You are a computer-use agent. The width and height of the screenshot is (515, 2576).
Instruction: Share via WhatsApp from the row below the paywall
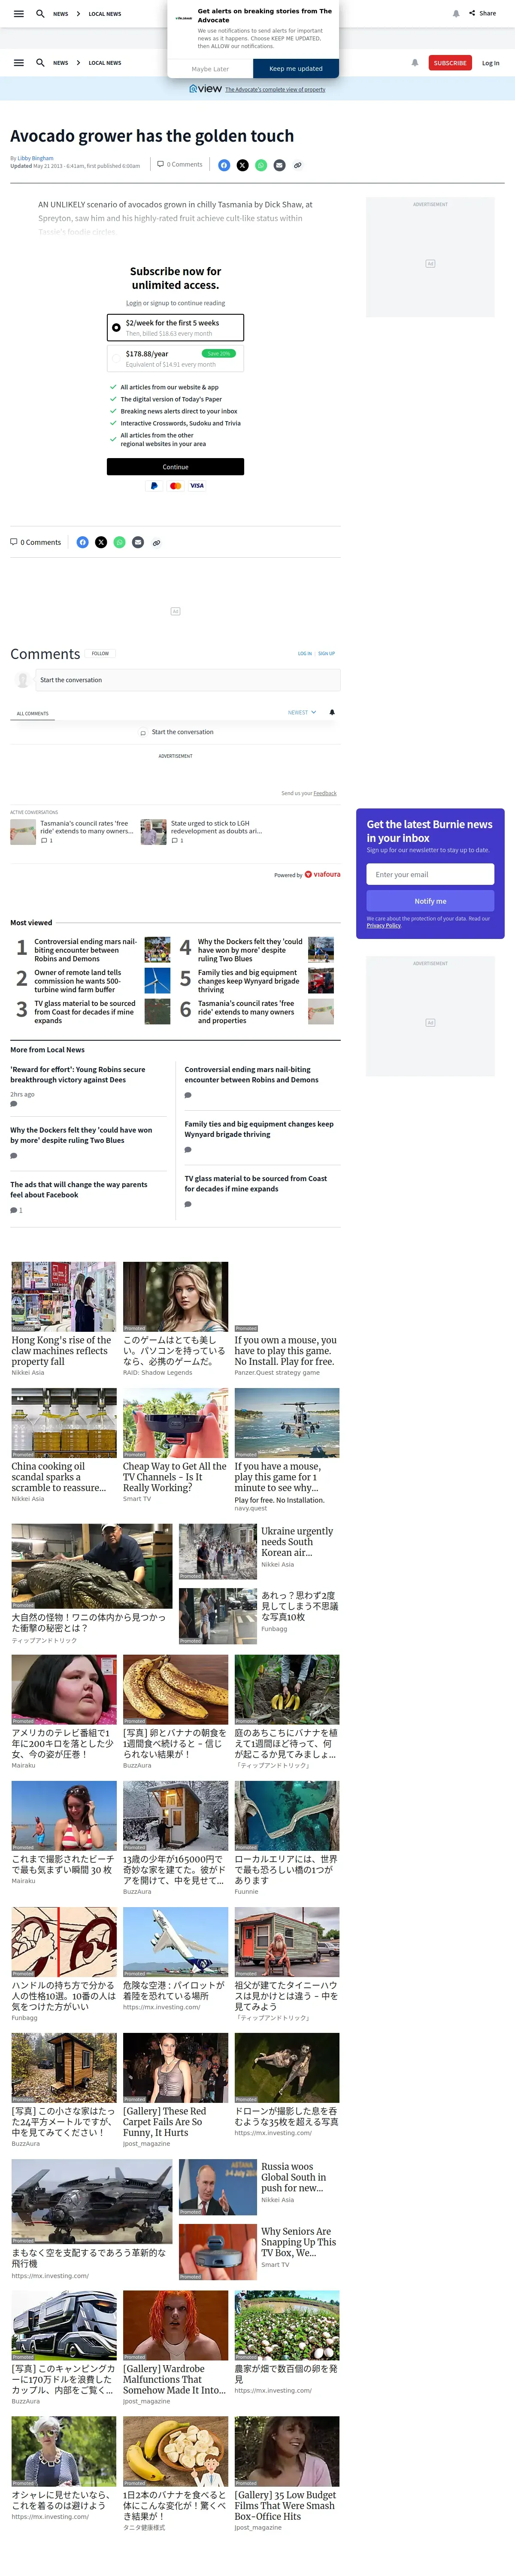pyautogui.click(x=119, y=542)
